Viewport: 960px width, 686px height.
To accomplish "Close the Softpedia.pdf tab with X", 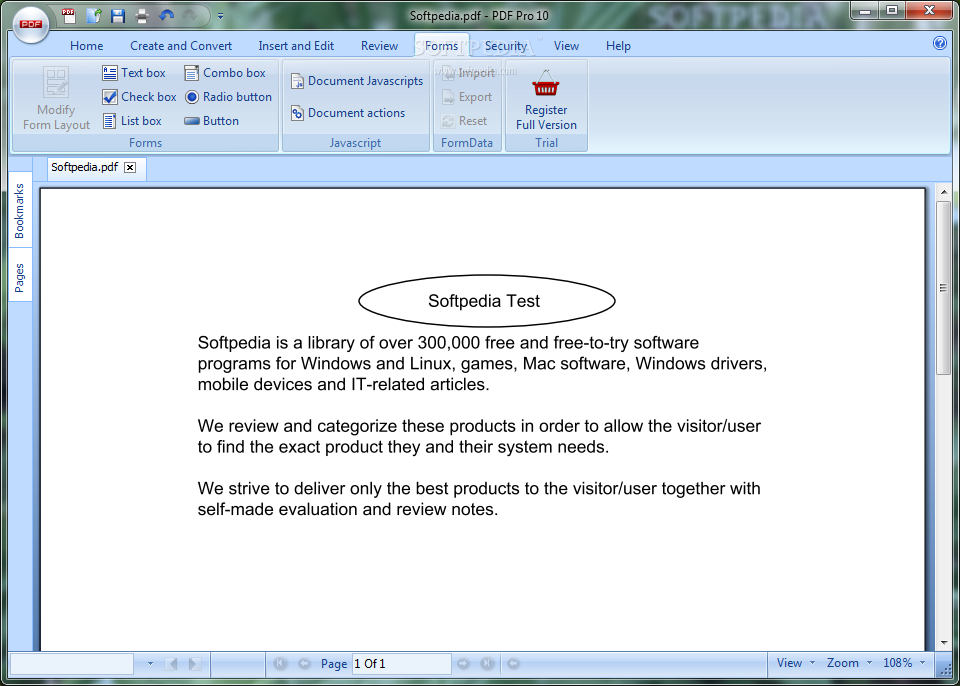I will pyautogui.click(x=130, y=168).
